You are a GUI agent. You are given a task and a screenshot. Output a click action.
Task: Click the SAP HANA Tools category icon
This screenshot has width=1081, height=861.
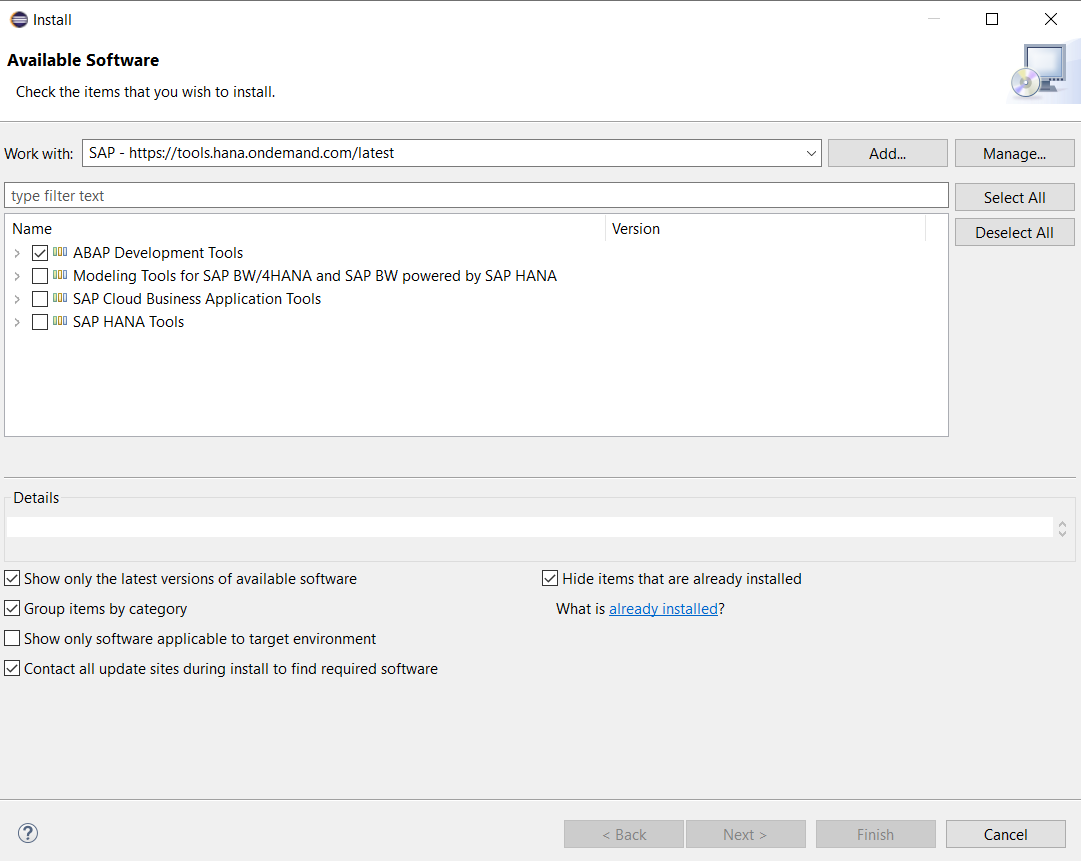coord(57,322)
